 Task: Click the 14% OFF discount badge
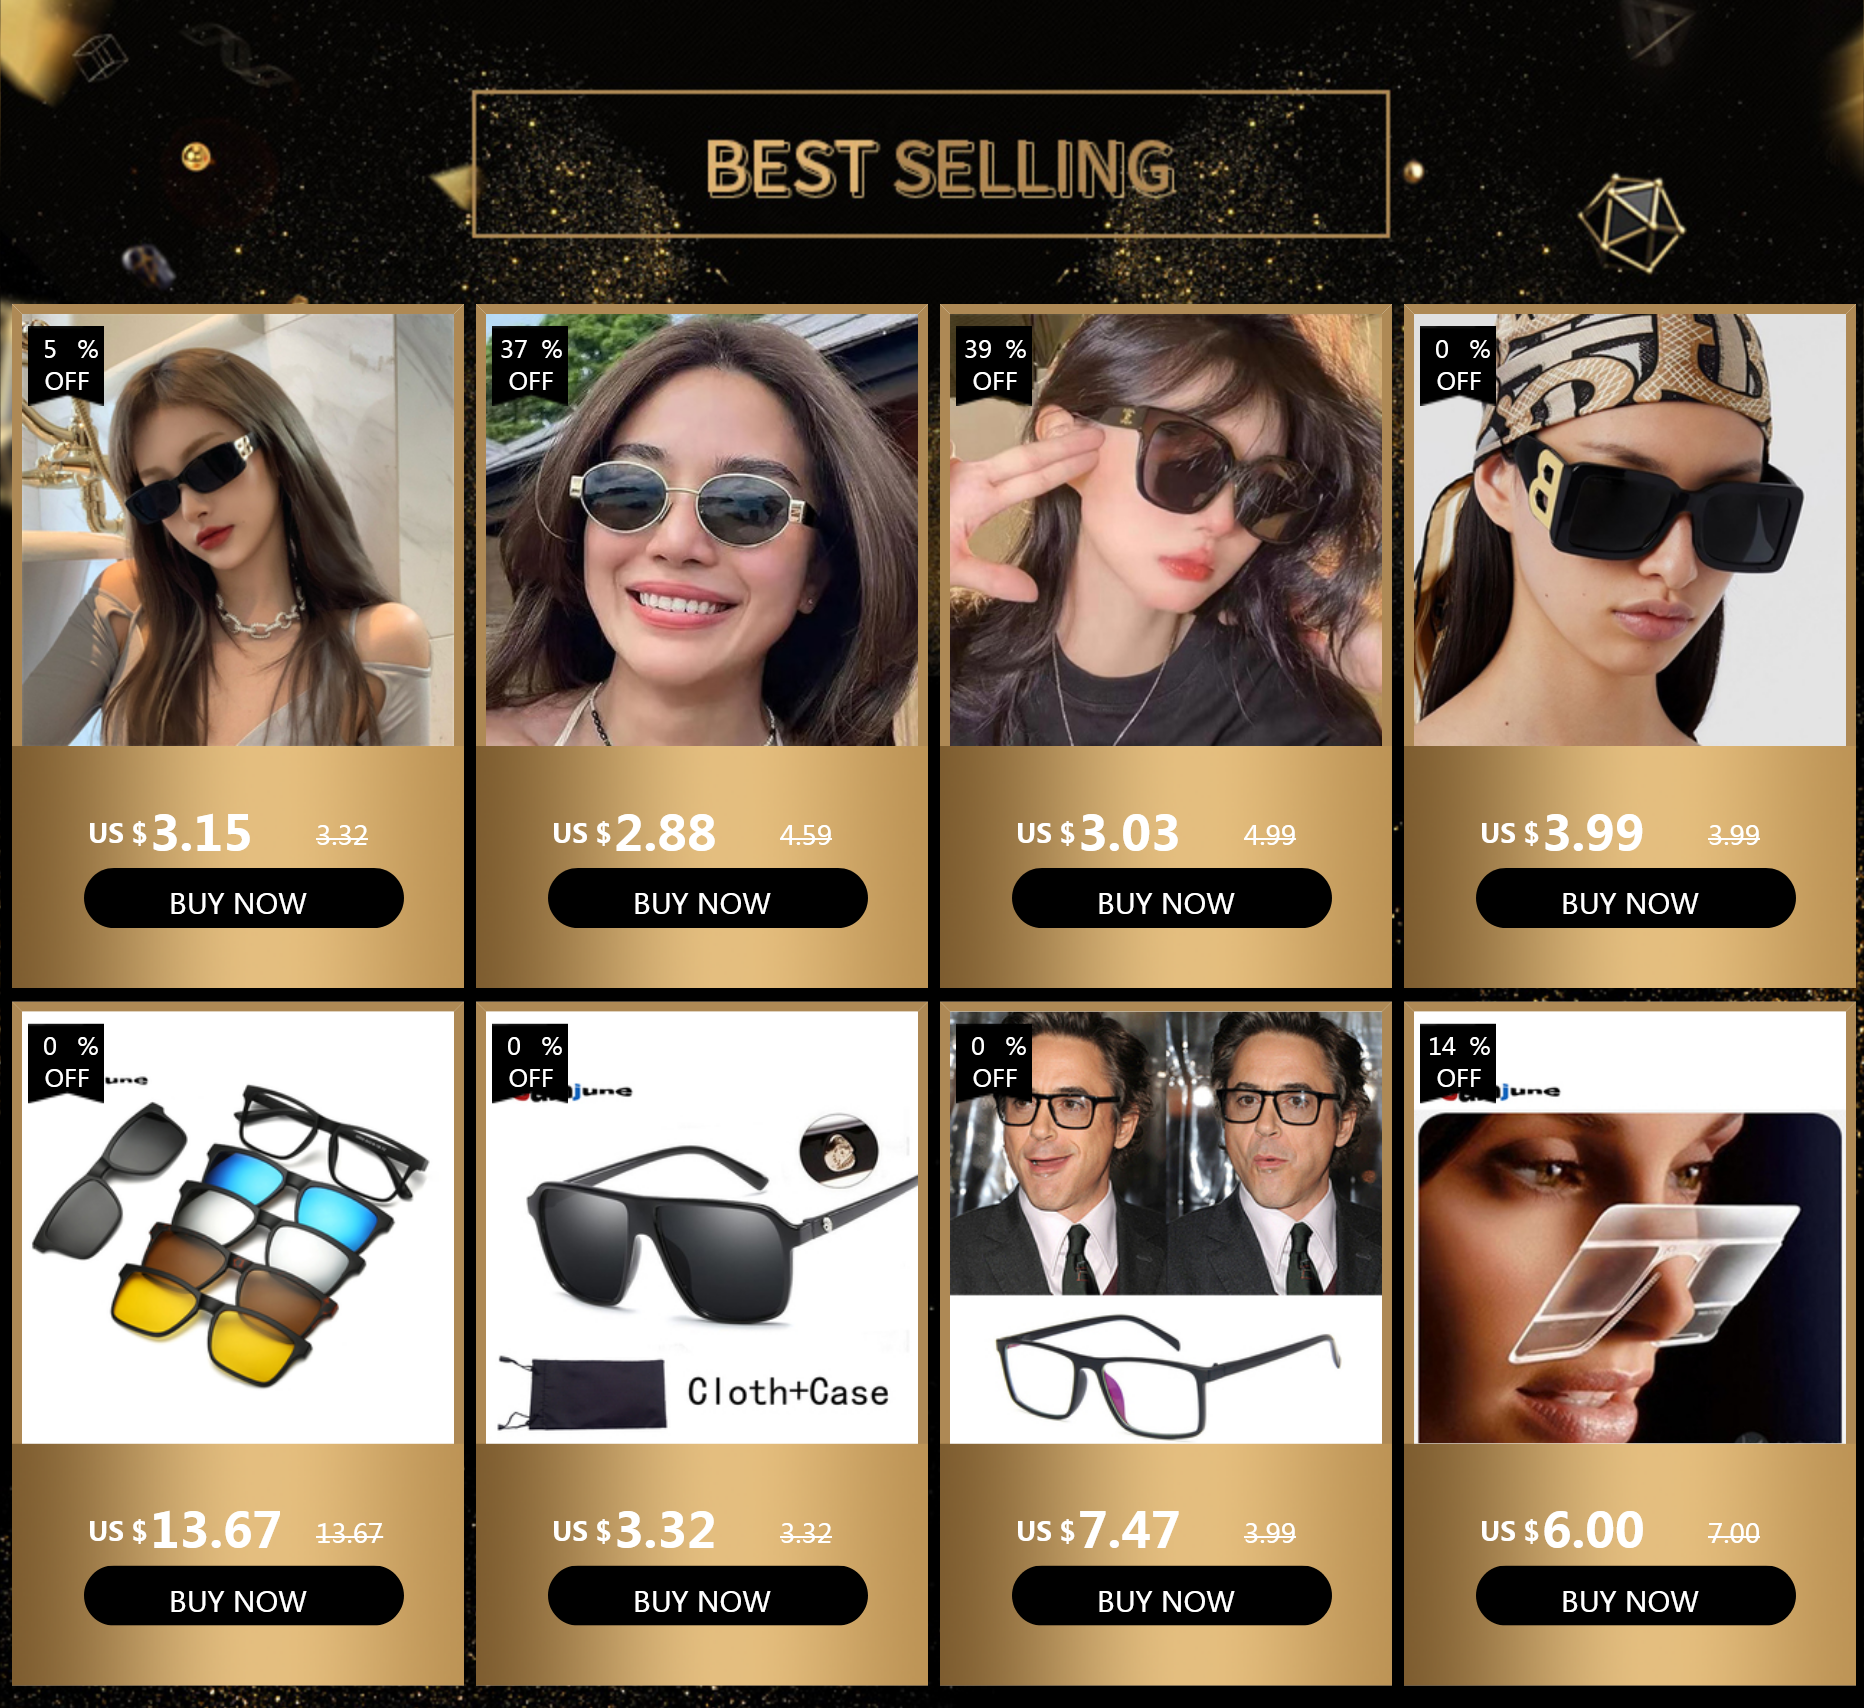point(1459,1062)
